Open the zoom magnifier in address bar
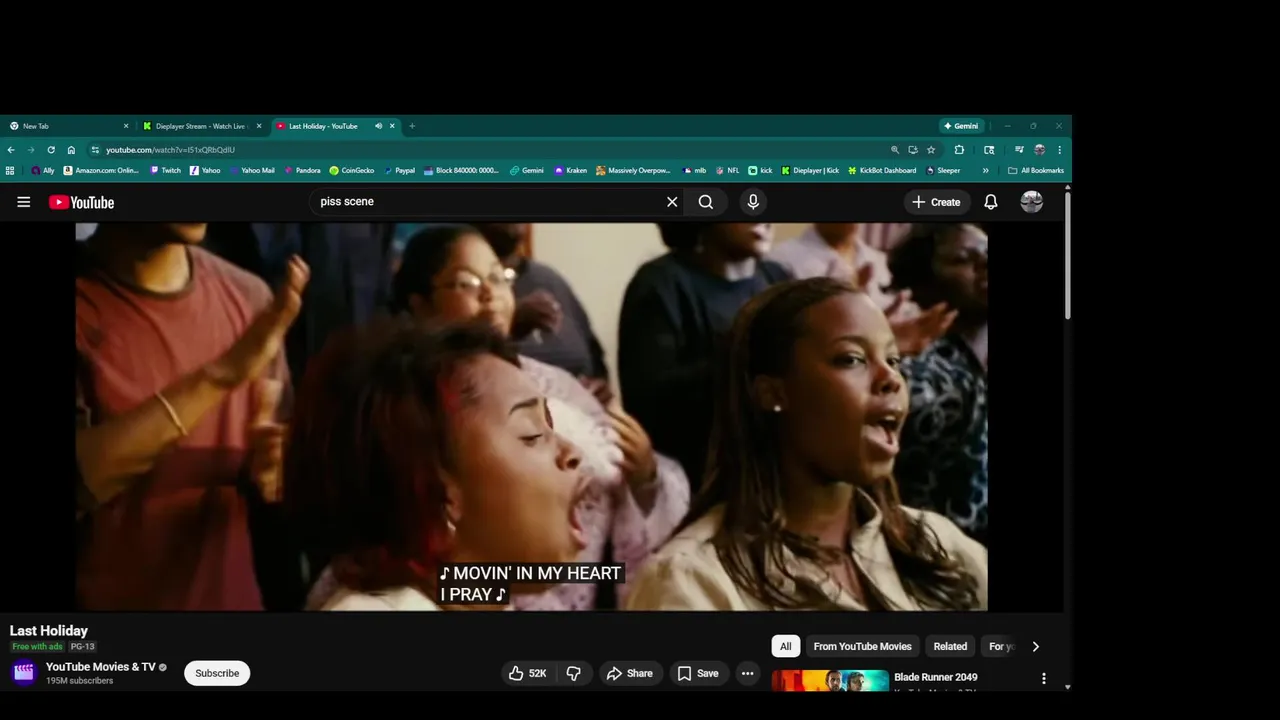This screenshot has width=1280, height=720. point(895,150)
